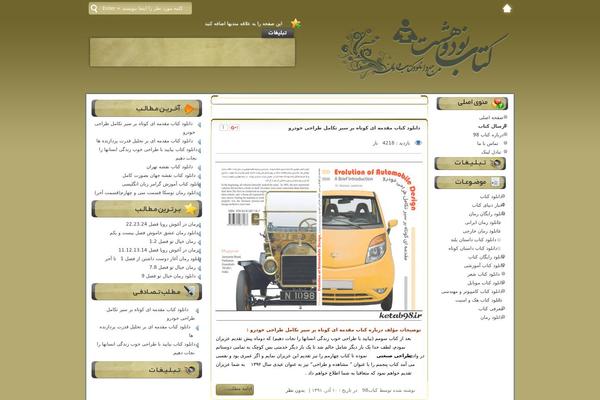Open 'دانلود رایگان کتاب' topic

pyautogui.click(x=484, y=257)
